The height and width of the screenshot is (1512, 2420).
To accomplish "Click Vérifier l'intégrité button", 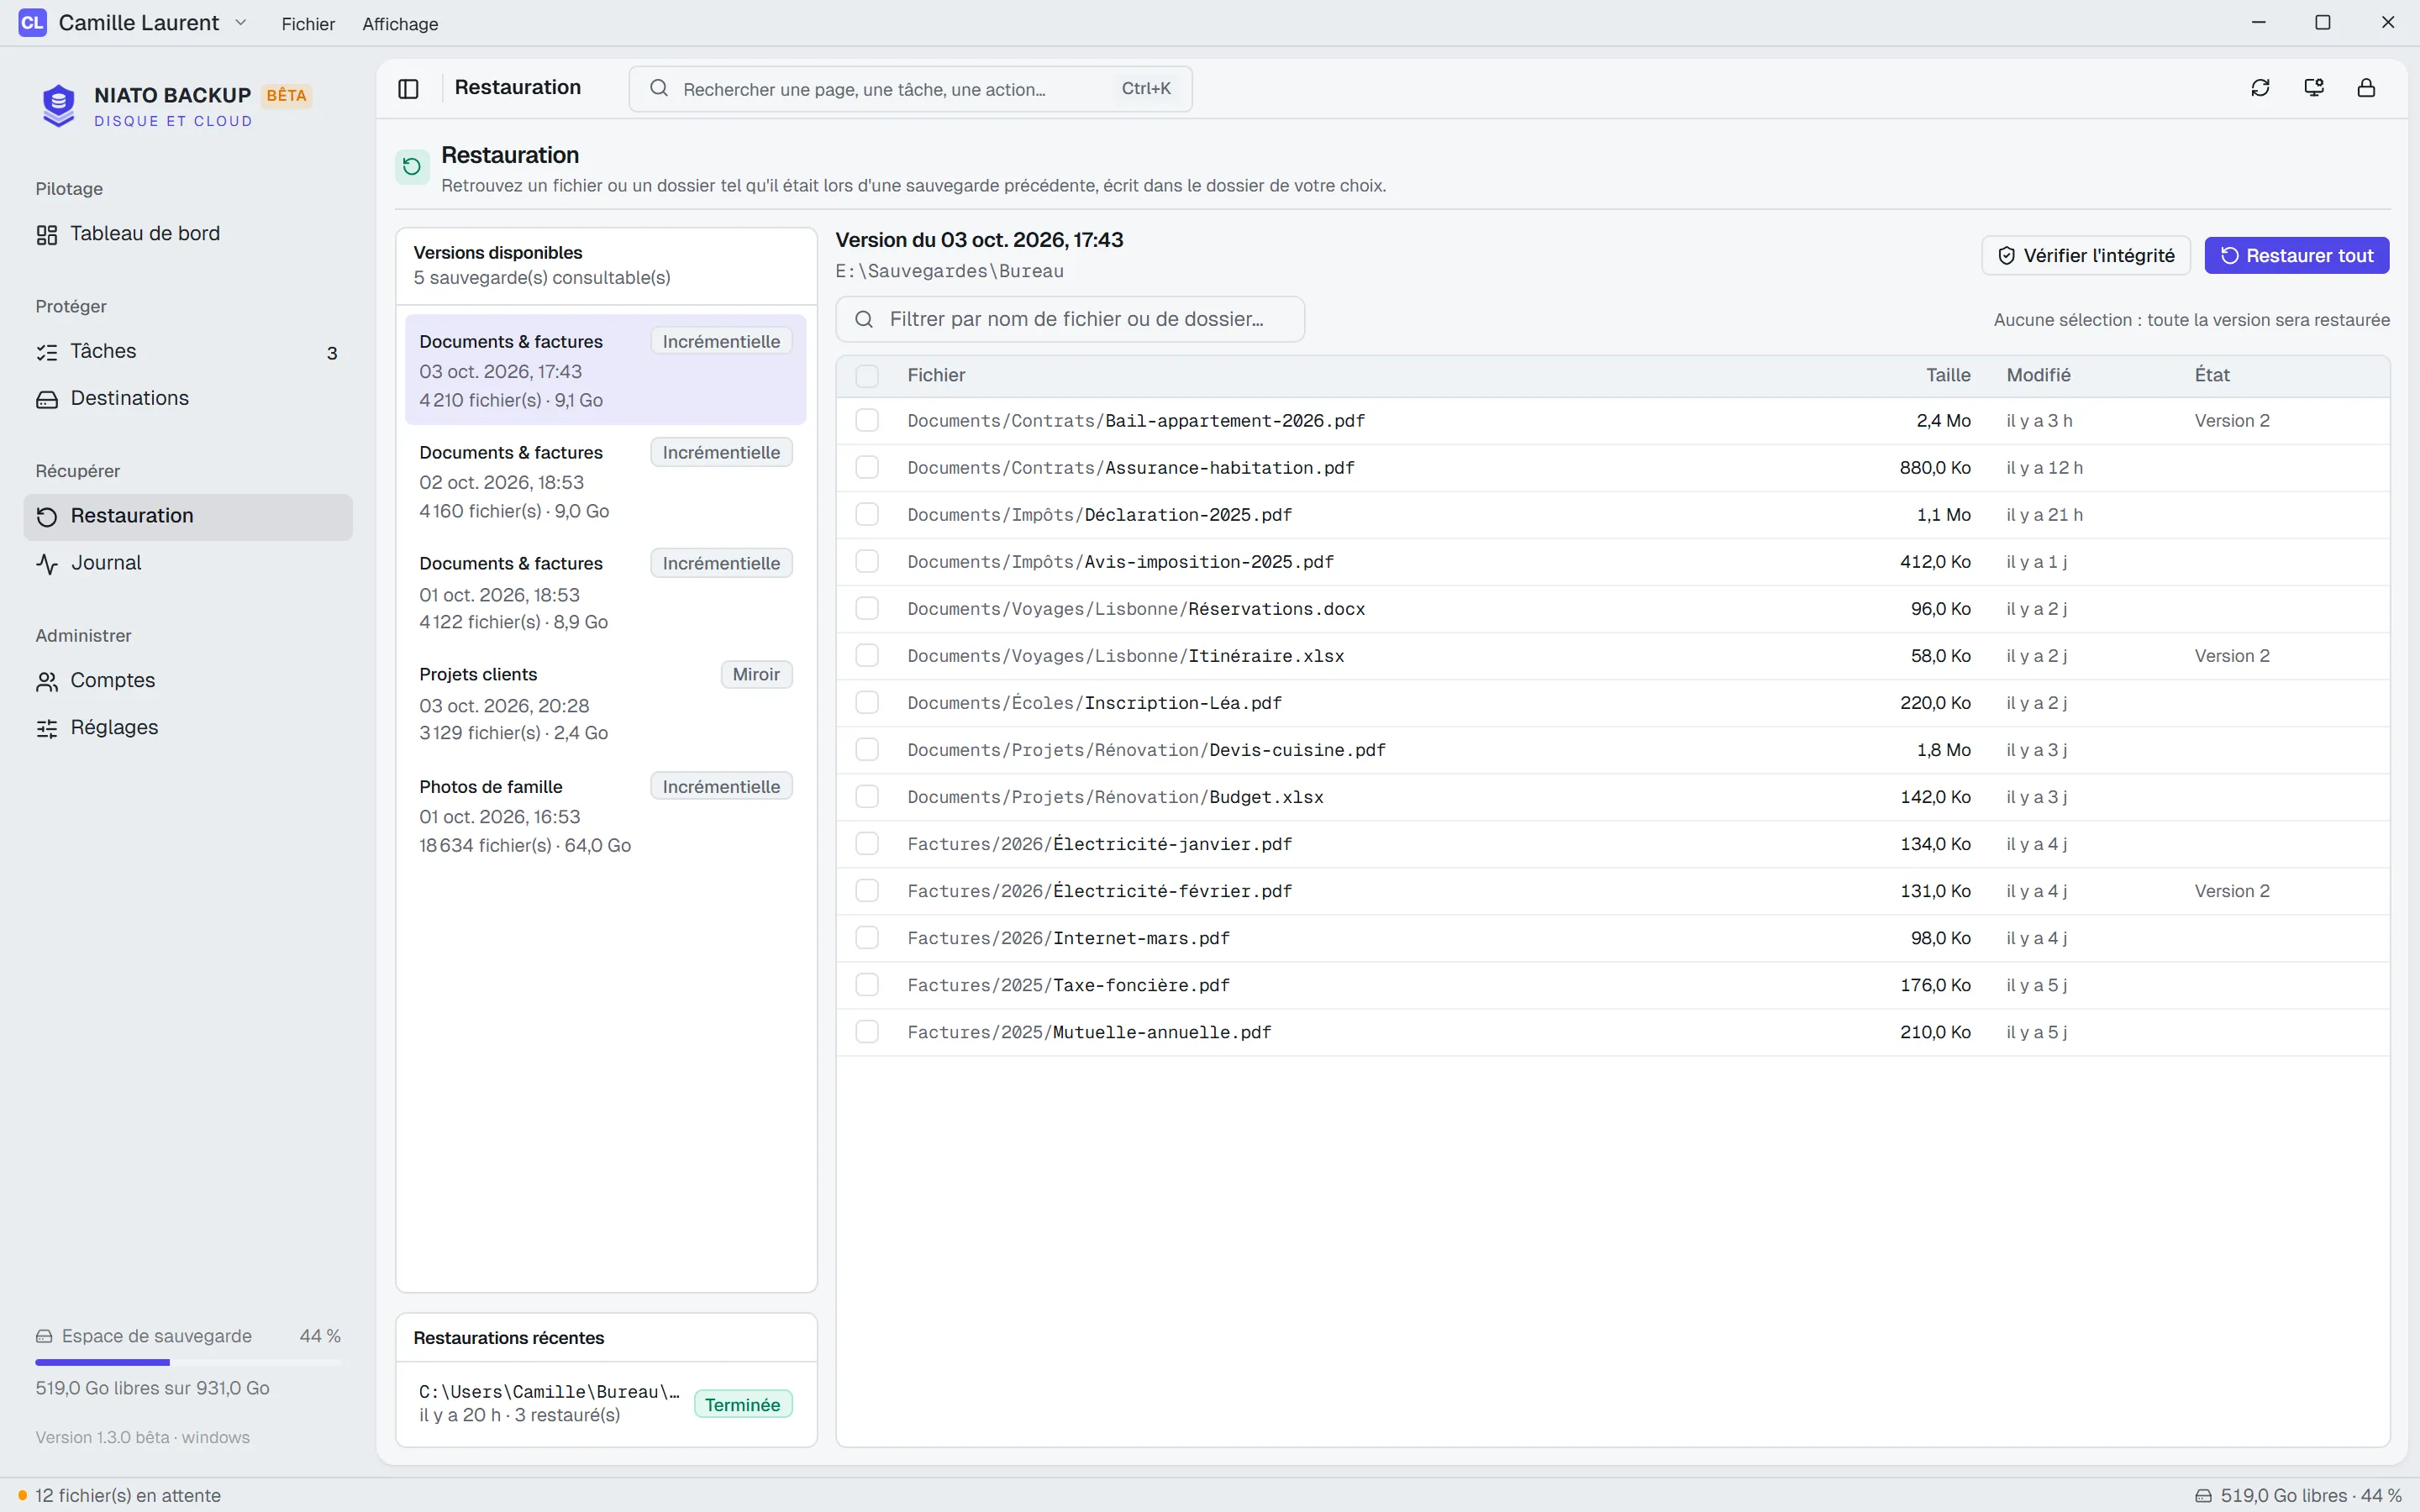I will 2085,256.
